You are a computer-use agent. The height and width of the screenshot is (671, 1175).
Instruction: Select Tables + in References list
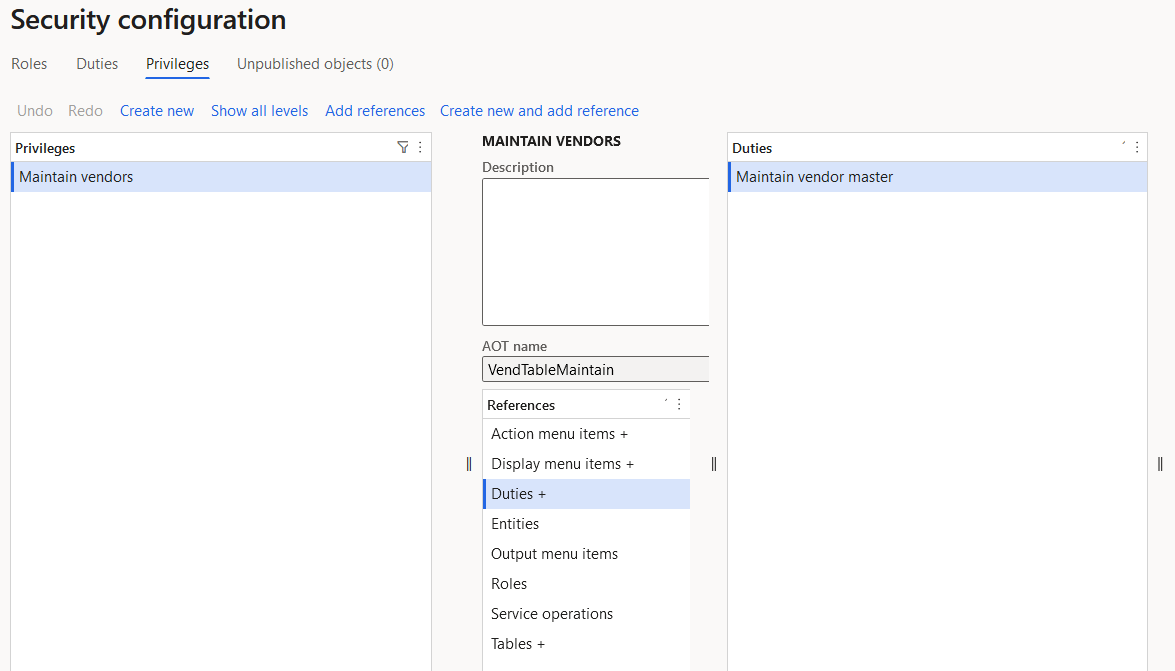[587, 644]
